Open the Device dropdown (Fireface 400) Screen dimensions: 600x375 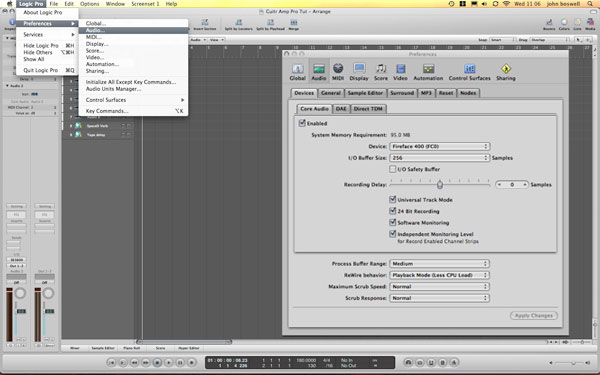(x=439, y=146)
